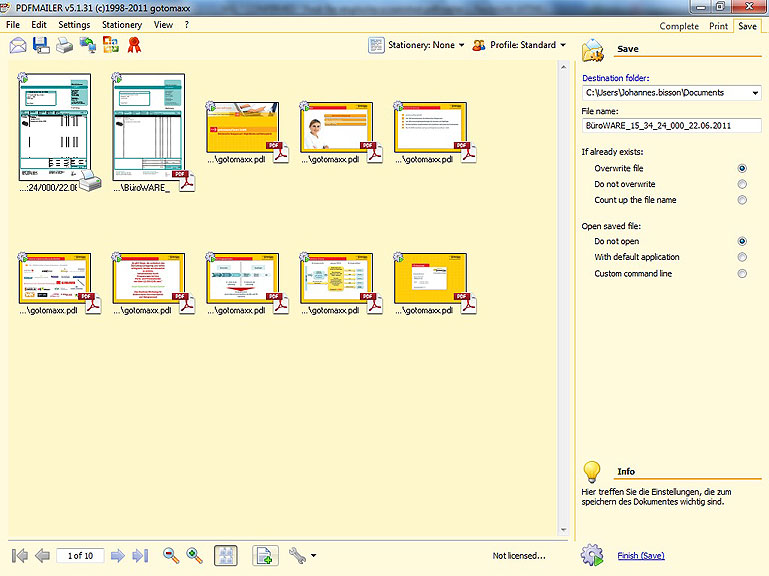Click the File name input field

click(x=671, y=126)
